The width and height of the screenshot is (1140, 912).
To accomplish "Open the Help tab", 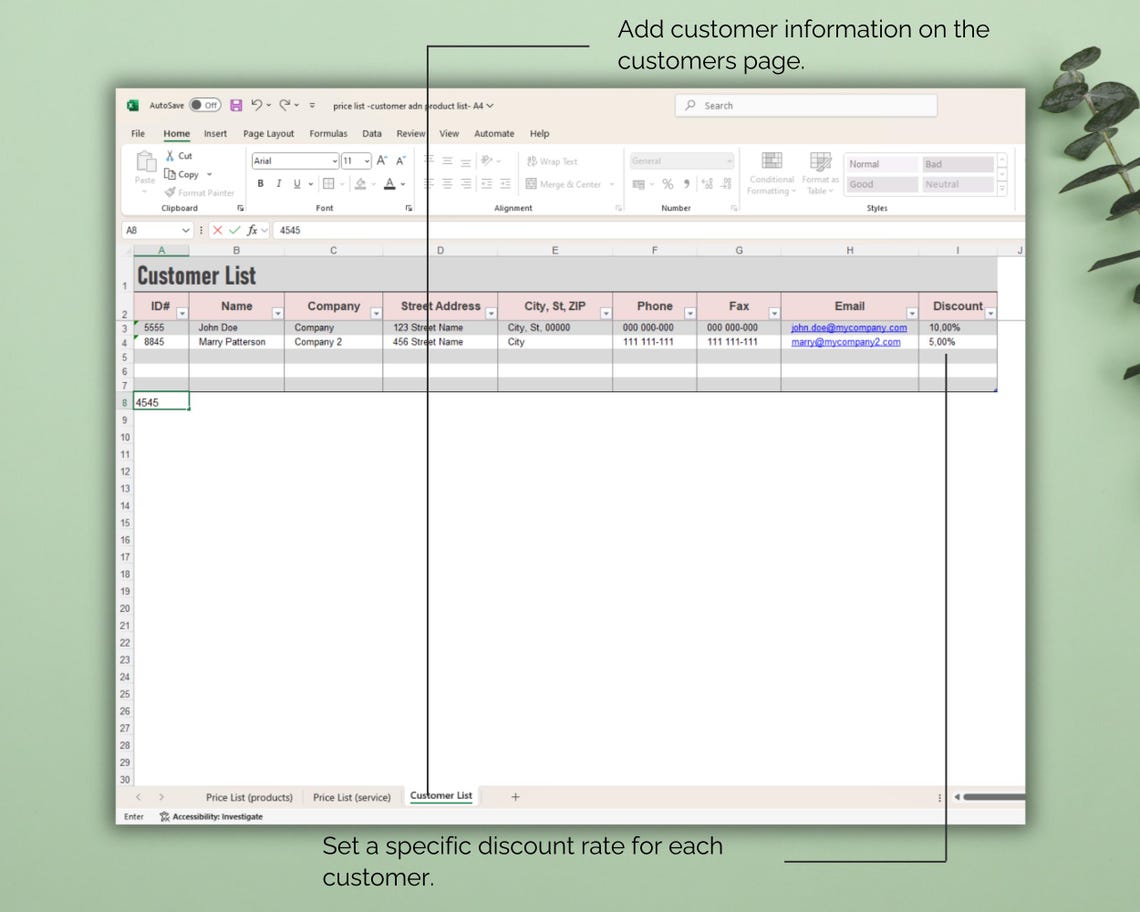I will (x=539, y=134).
